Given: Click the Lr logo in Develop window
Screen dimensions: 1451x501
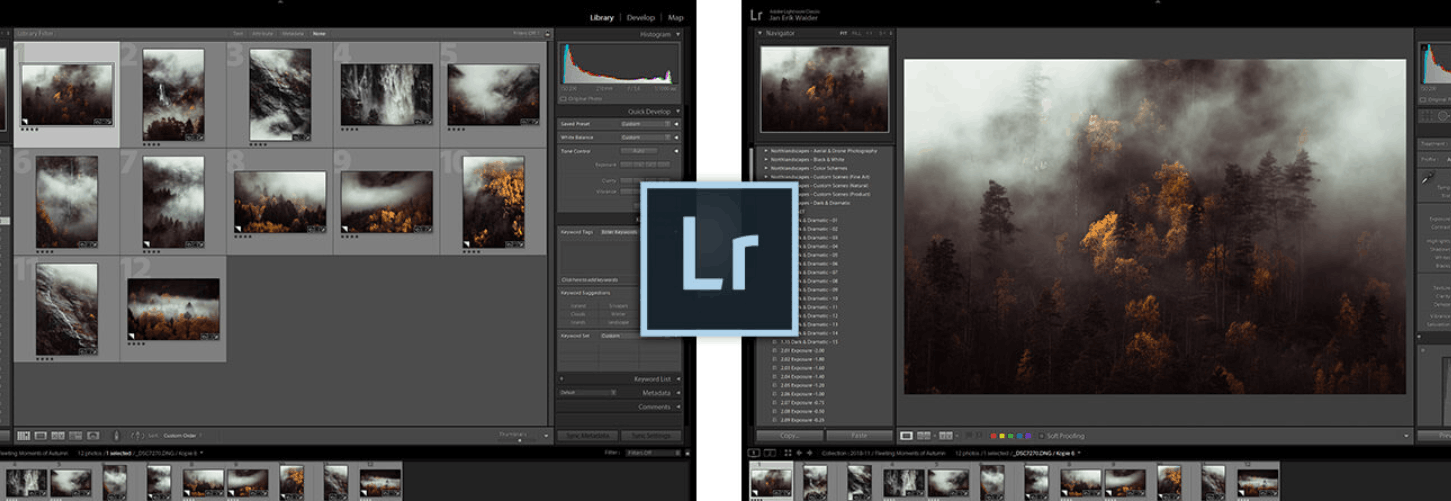Looking at the screenshot, I should [756, 14].
